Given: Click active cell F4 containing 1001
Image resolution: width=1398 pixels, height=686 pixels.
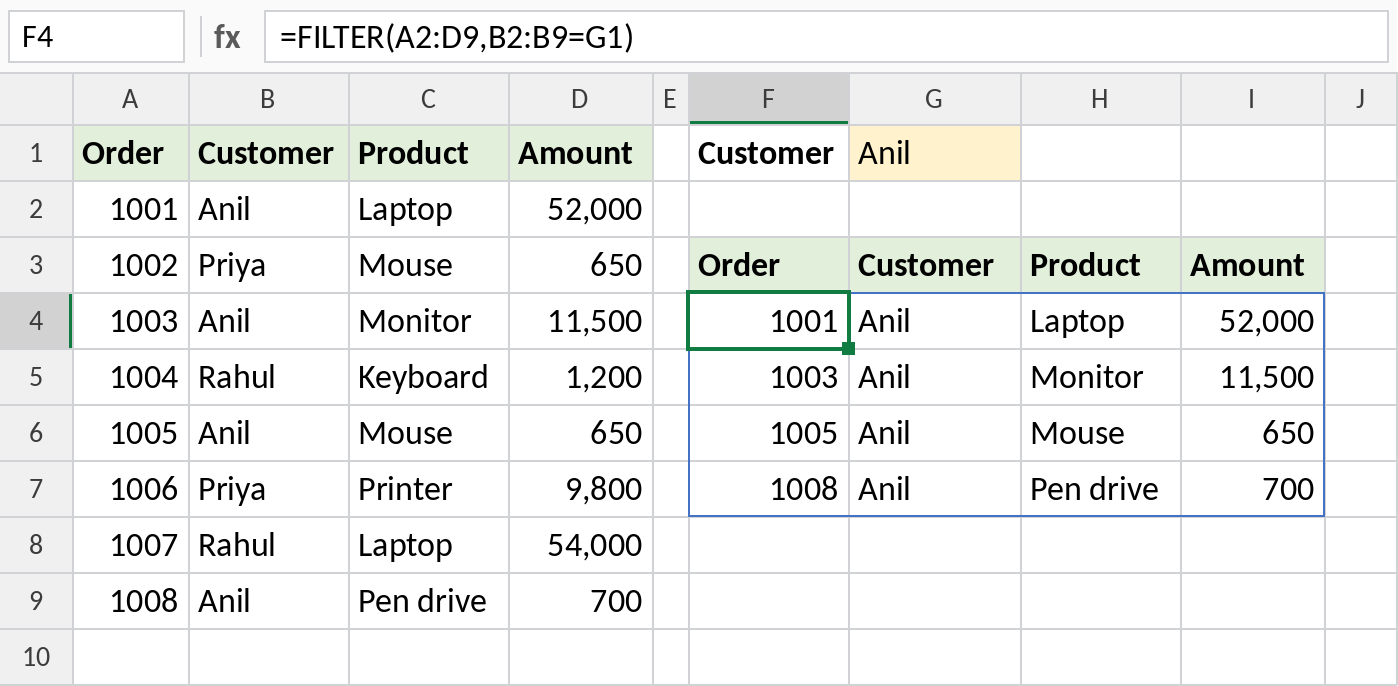Looking at the screenshot, I should tap(769, 321).
